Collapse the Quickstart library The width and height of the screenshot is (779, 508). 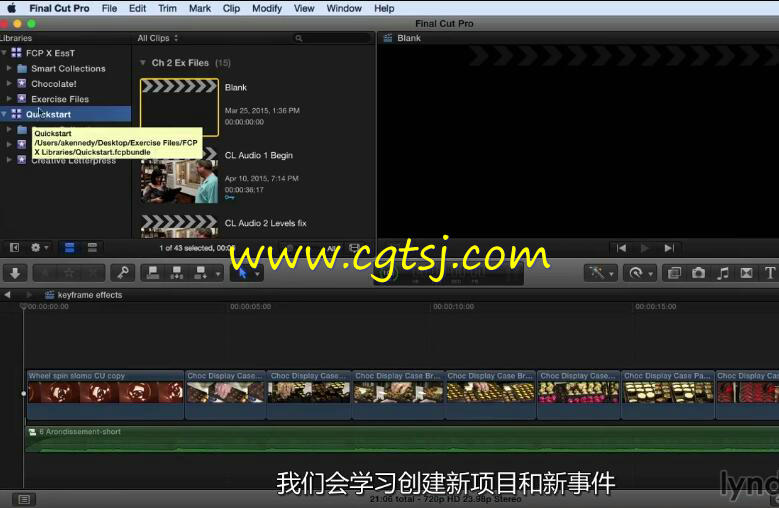click(4, 114)
